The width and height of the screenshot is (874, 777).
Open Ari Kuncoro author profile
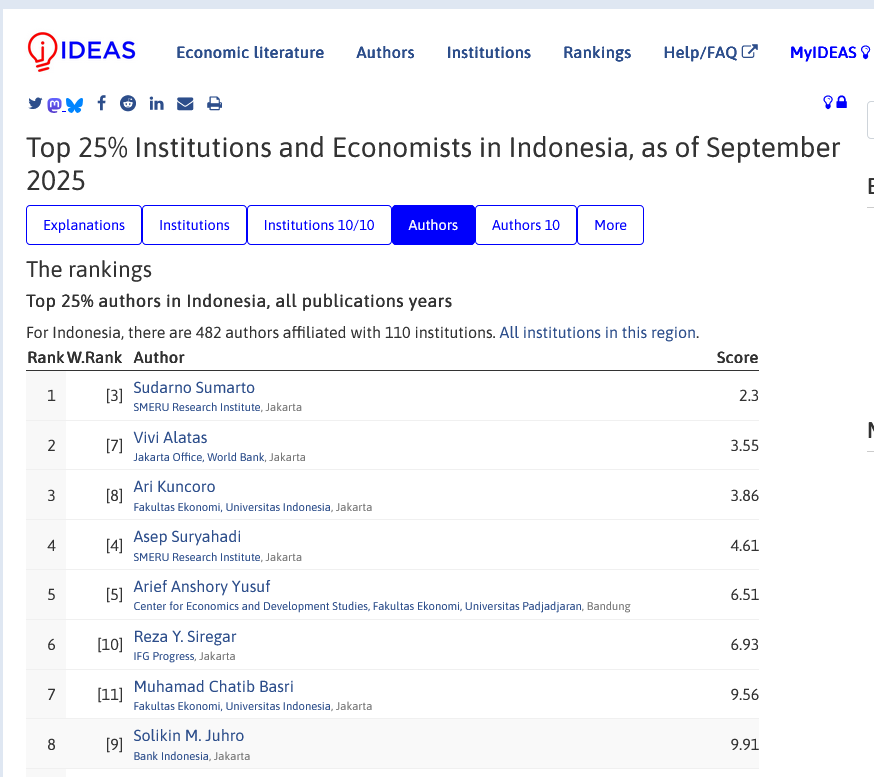click(x=174, y=487)
